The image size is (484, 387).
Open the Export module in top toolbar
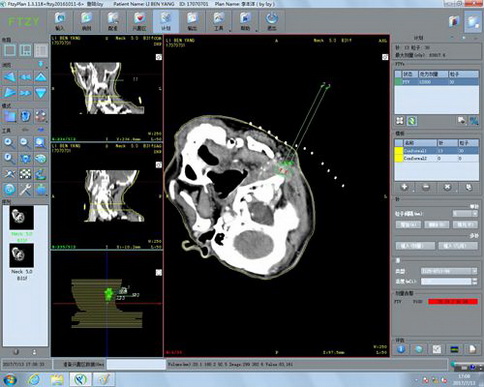(192, 21)
